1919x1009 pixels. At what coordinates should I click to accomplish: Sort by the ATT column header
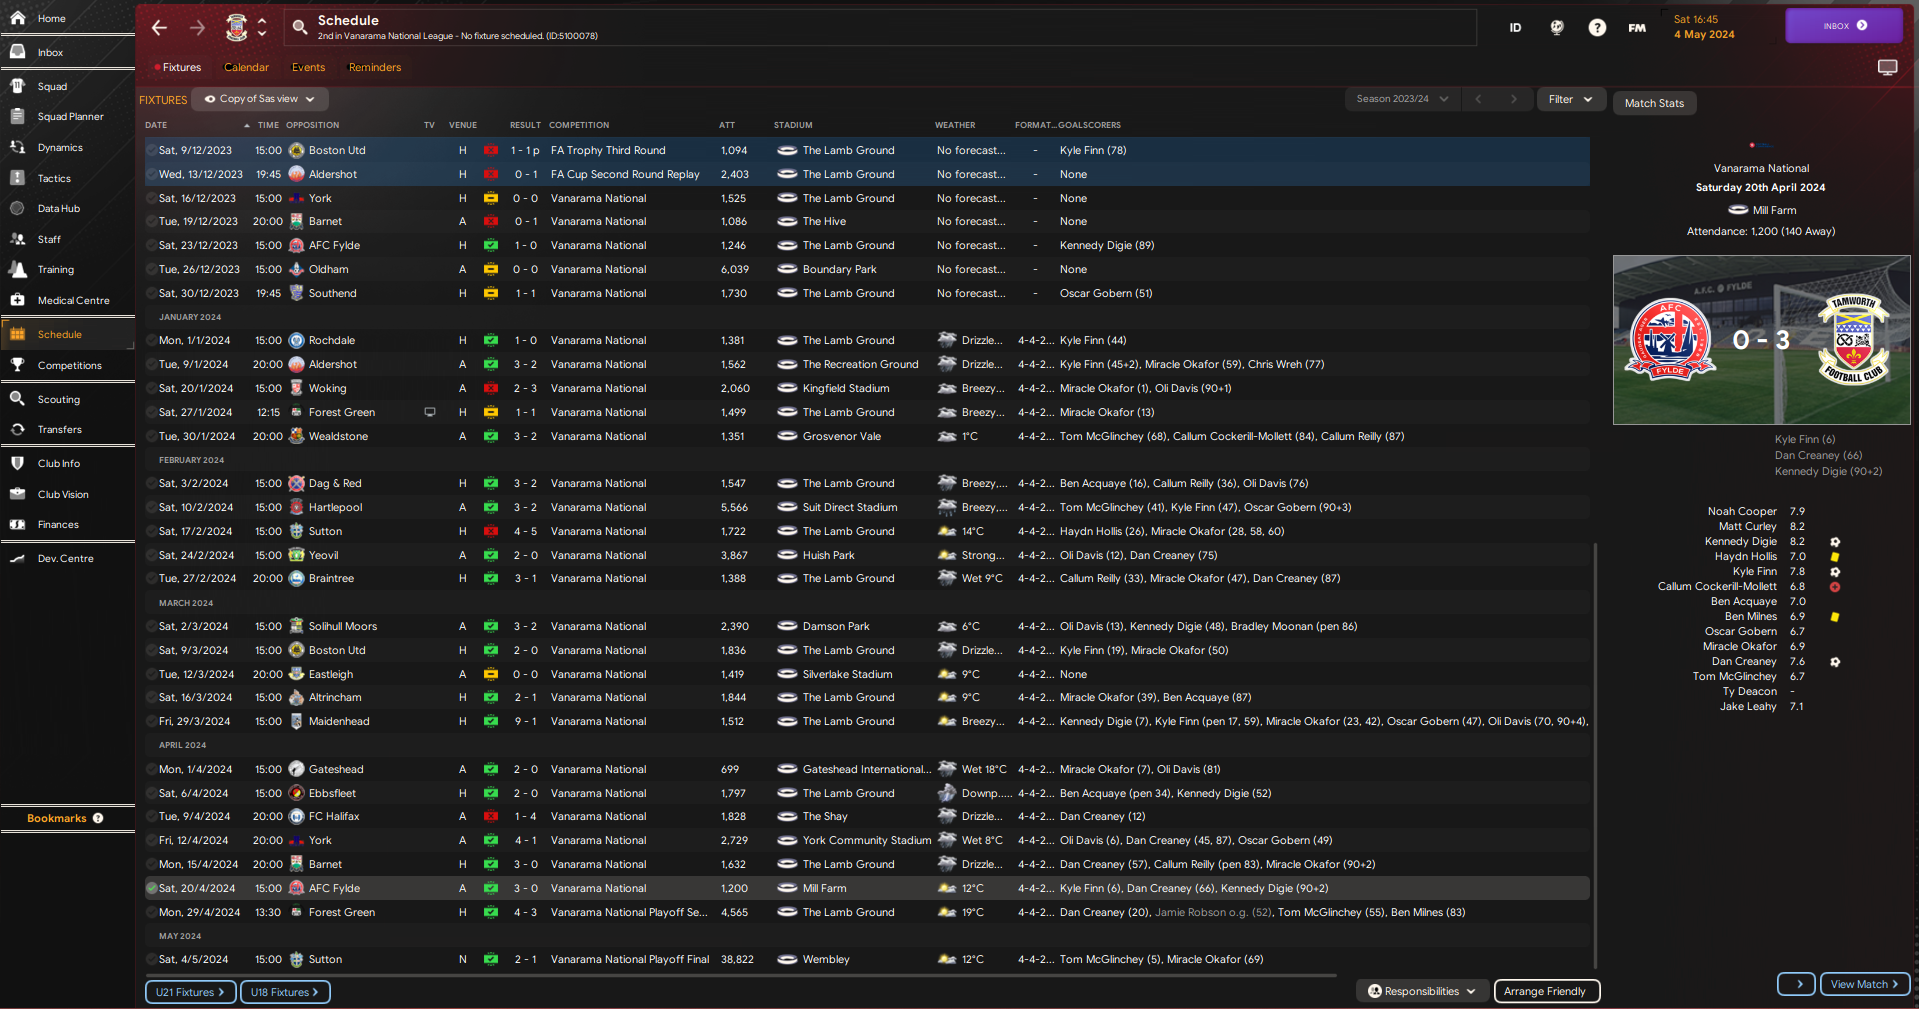coord(727,125)
